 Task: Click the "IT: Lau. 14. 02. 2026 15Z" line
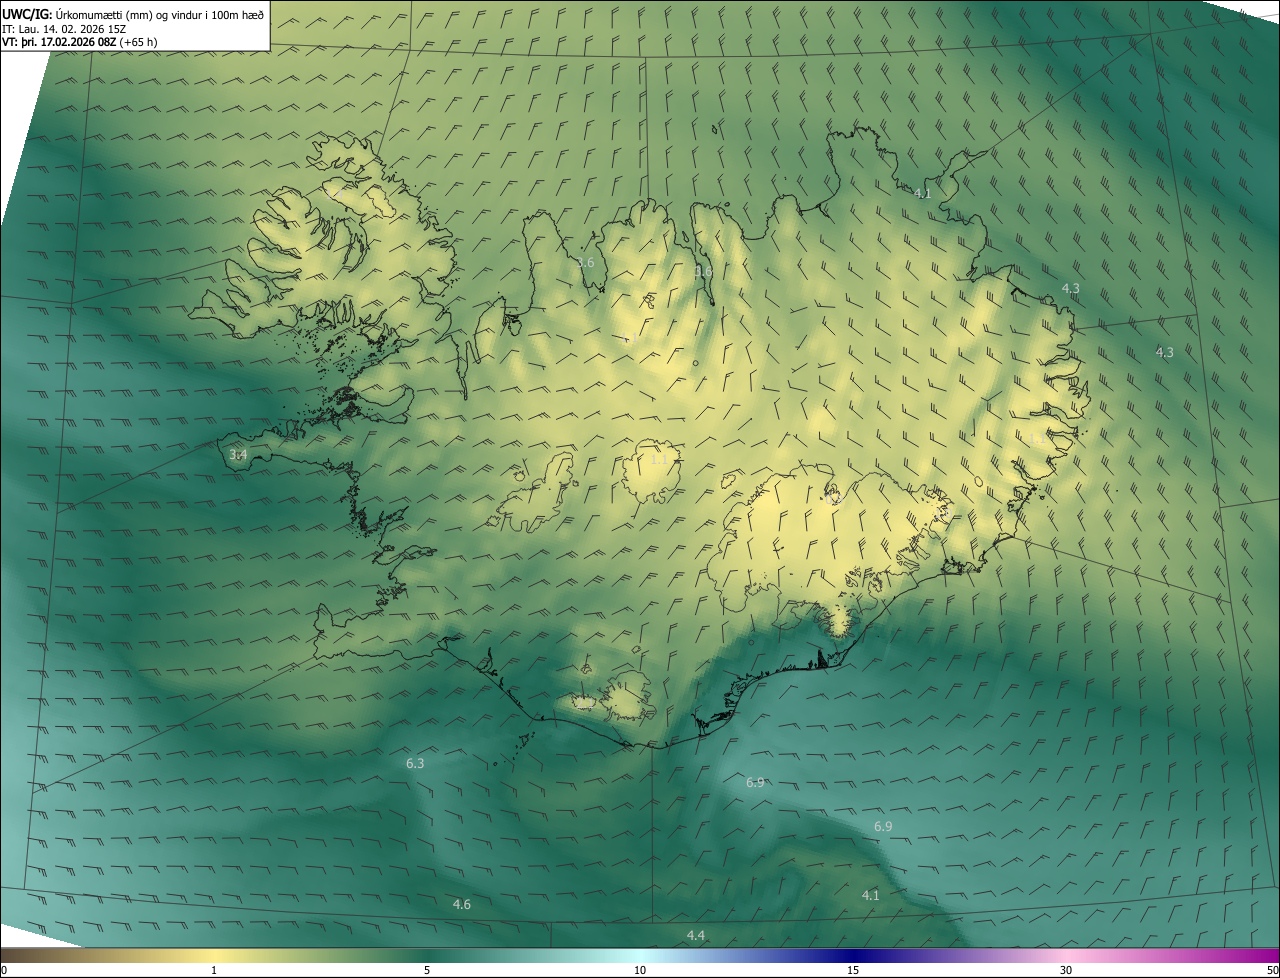tap(64, 29)
